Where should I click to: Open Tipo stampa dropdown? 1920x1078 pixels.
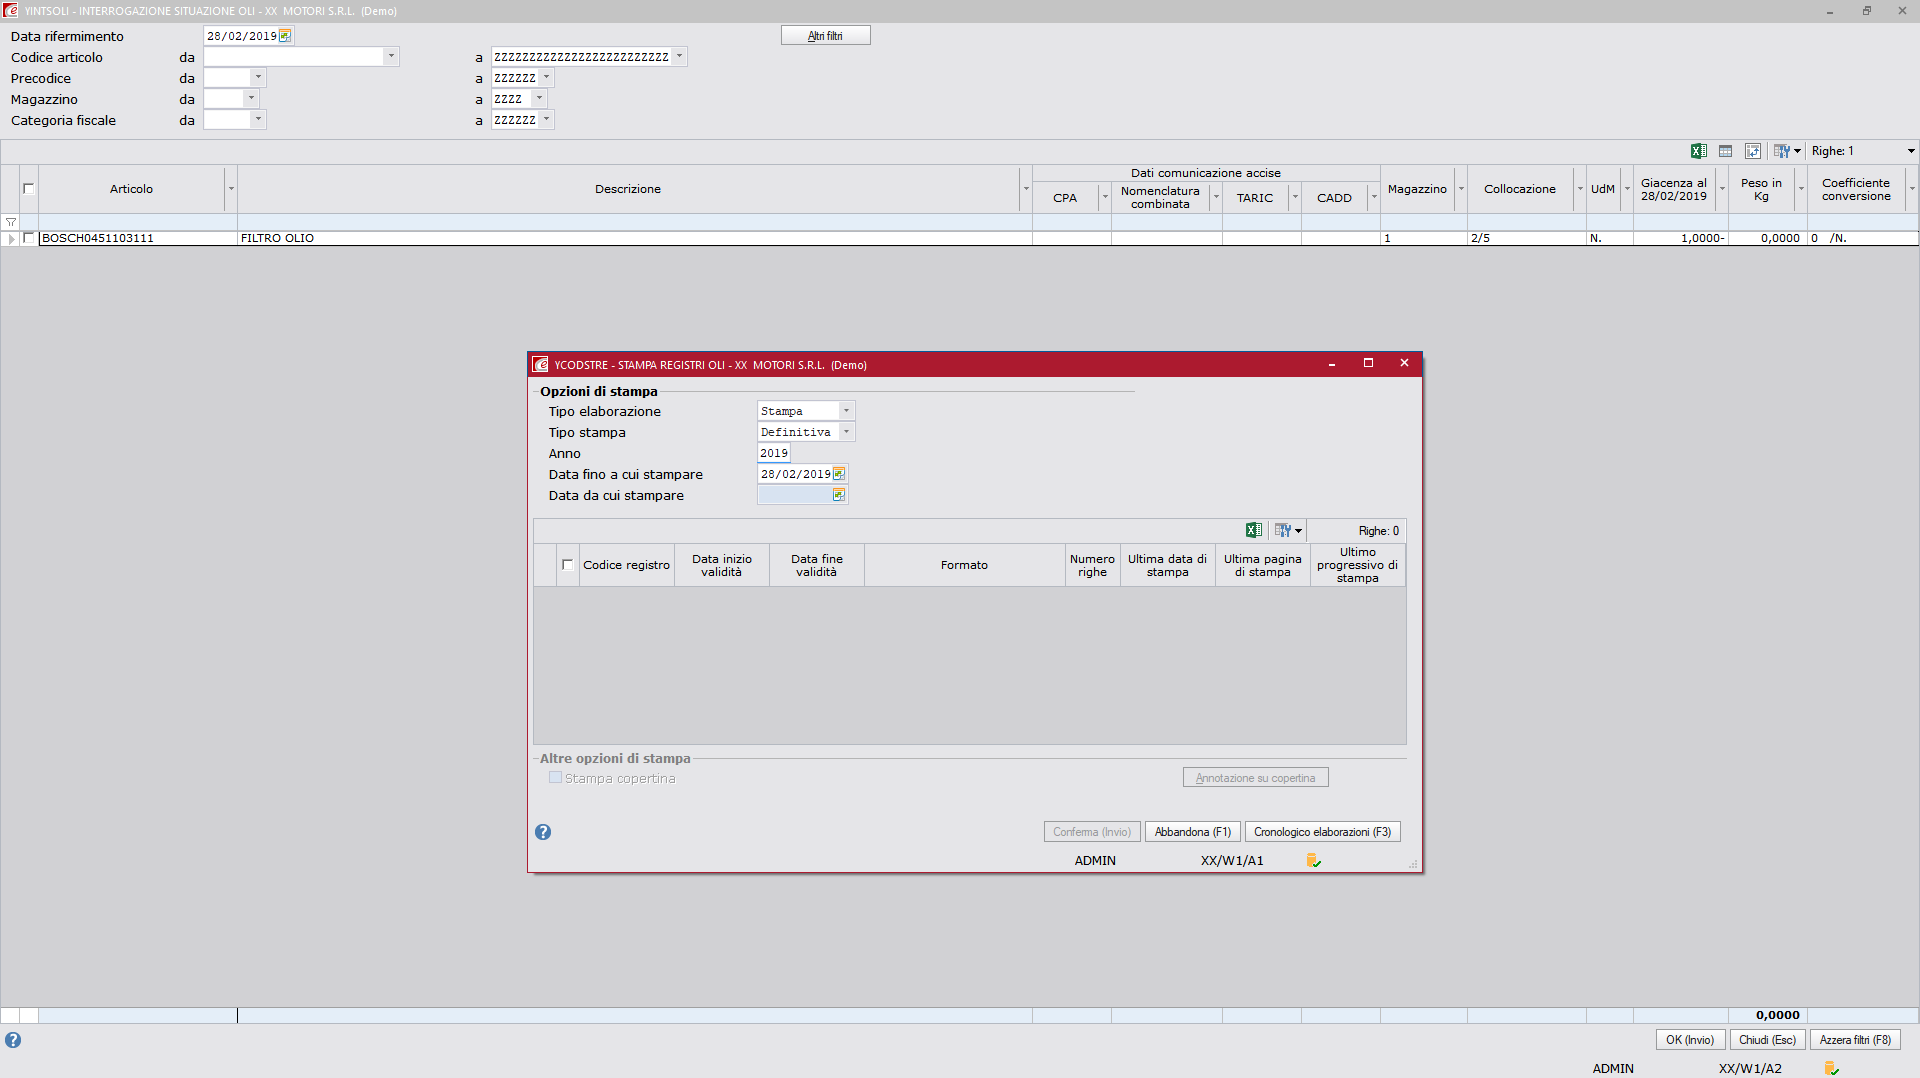(846, 432)
